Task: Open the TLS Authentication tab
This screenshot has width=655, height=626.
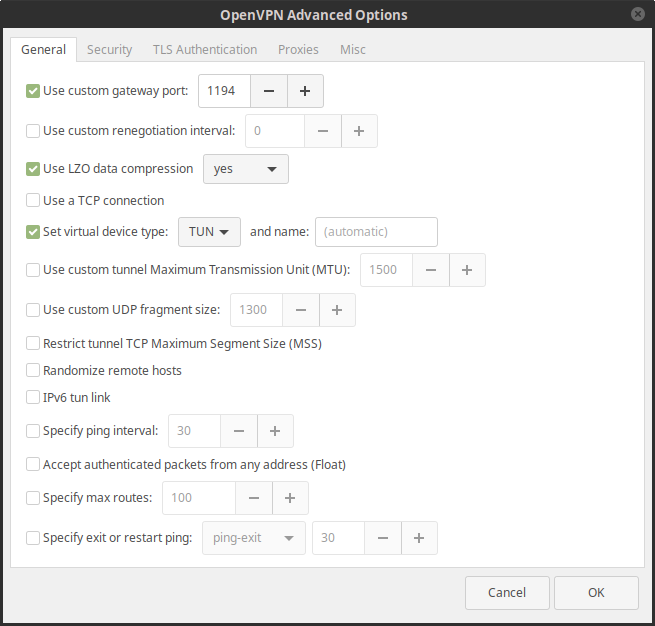Action: pos(205,50)
